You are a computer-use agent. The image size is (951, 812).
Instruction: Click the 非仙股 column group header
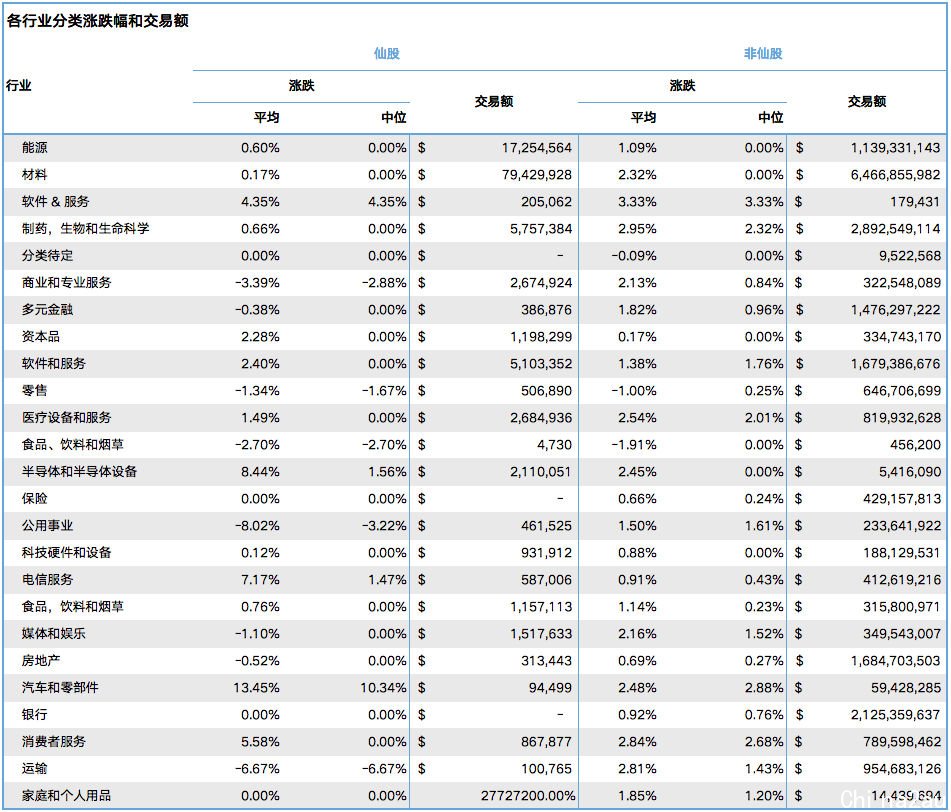pos(763,53)
